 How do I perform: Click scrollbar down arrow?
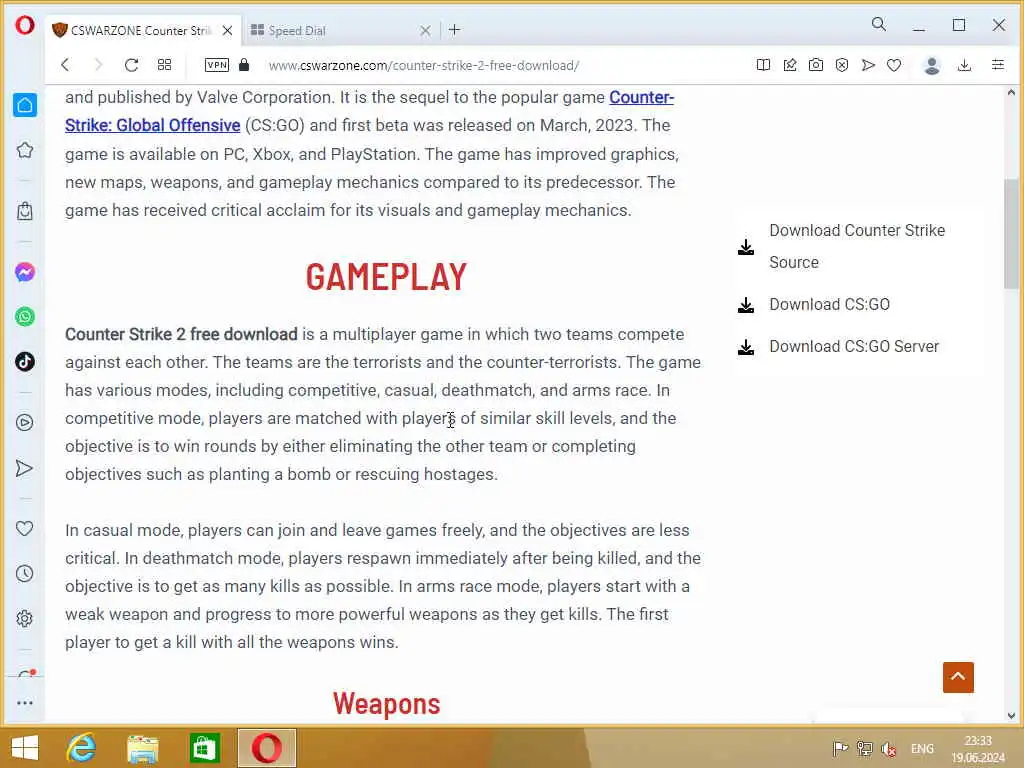pyautogui.click(x=1011, y=715)
